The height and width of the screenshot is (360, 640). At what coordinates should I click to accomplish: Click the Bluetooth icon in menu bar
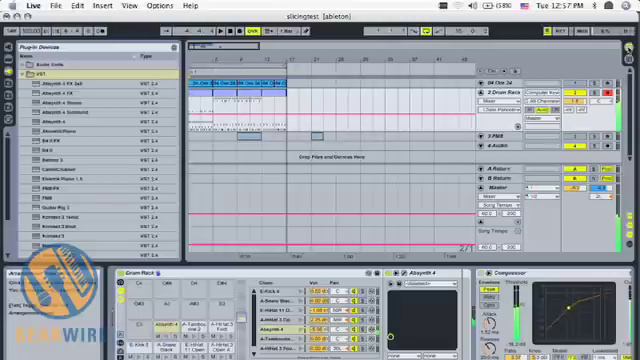(594, 6)
